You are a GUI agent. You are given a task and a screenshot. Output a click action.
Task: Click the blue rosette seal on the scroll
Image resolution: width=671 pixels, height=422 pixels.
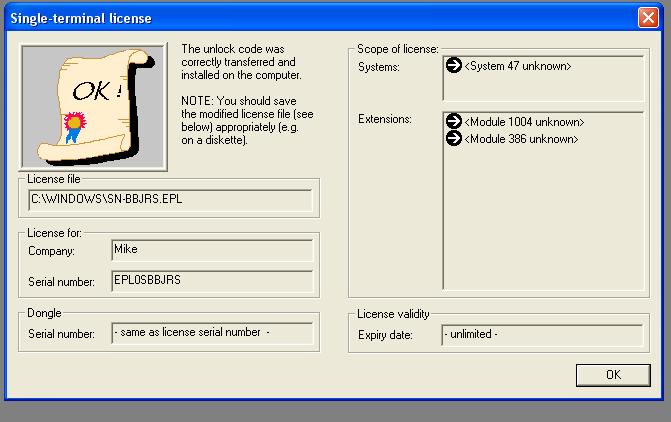coord(73,124)
